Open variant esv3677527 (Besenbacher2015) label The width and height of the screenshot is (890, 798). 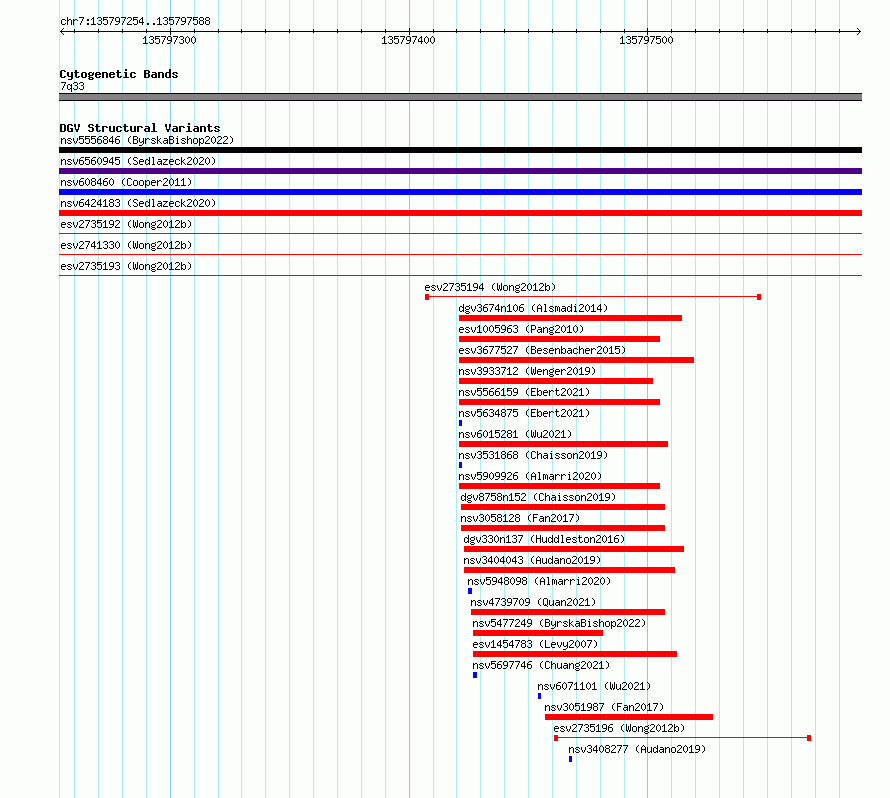pos(542,350)
